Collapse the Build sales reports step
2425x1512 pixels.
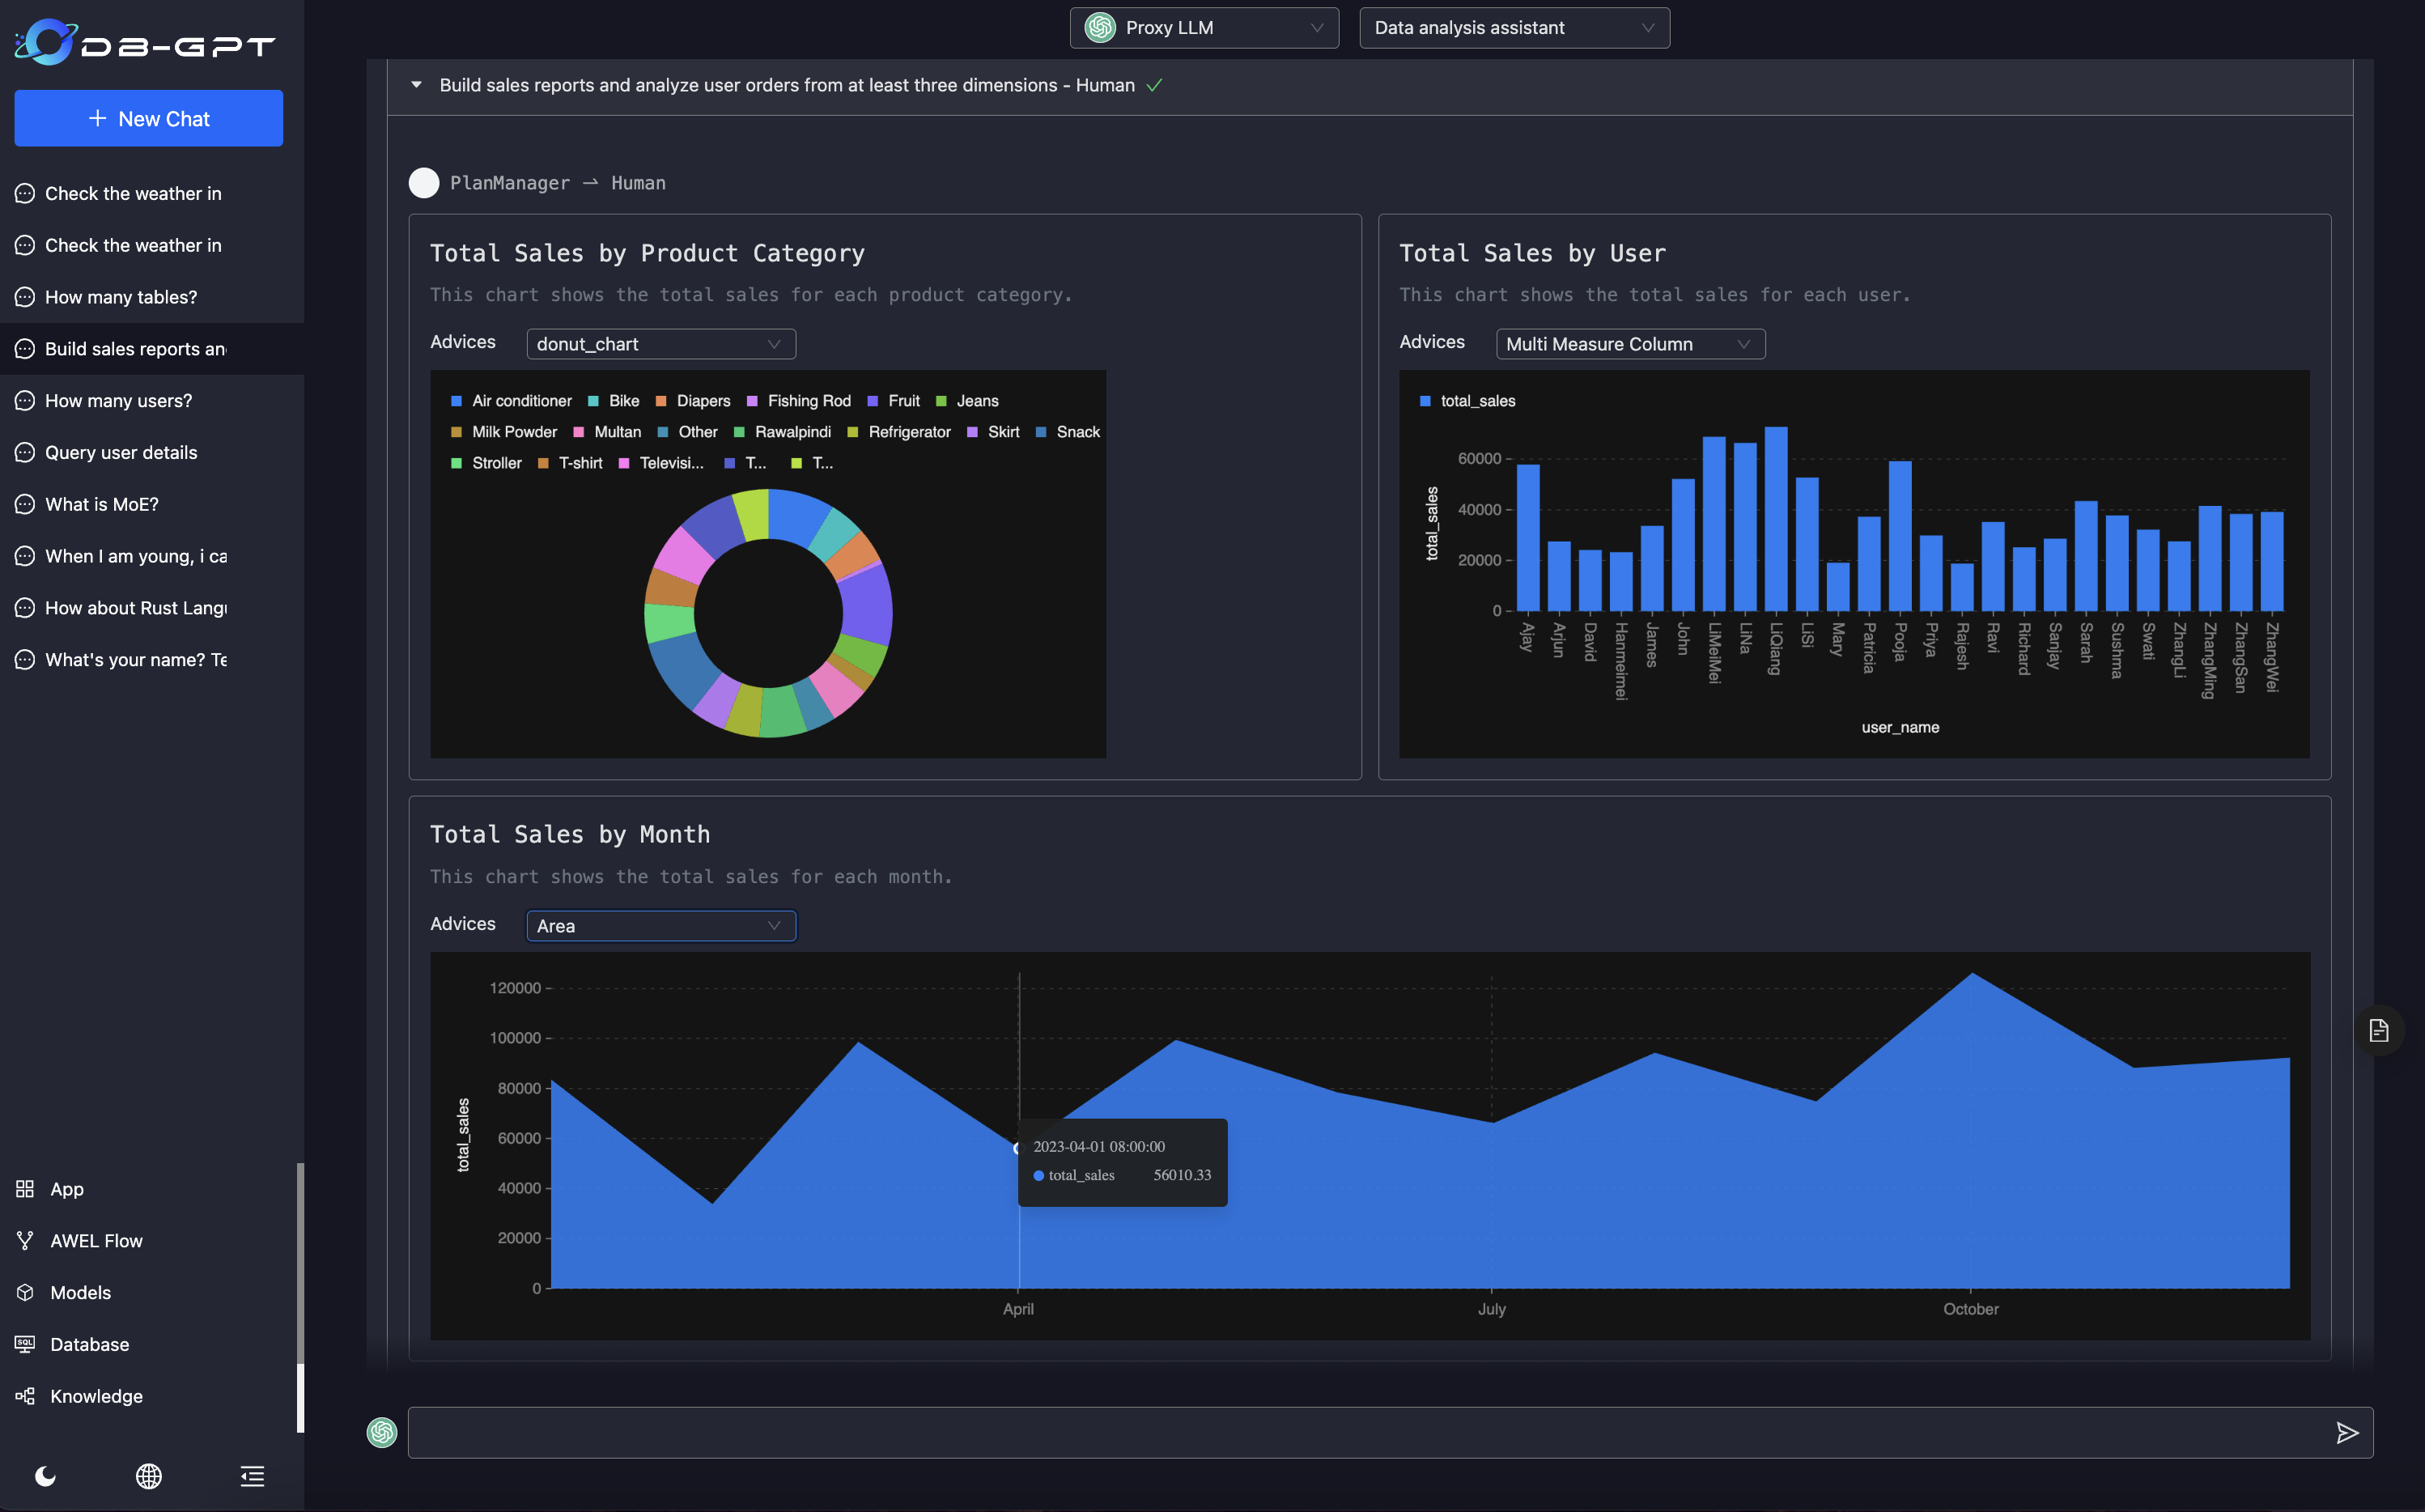[x=416, y=85]
